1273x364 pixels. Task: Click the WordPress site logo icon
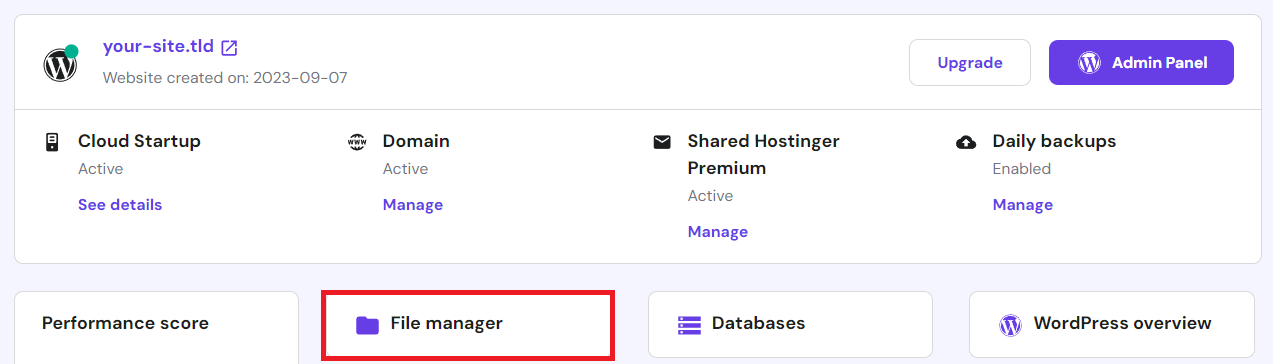(x=60, y=66)
